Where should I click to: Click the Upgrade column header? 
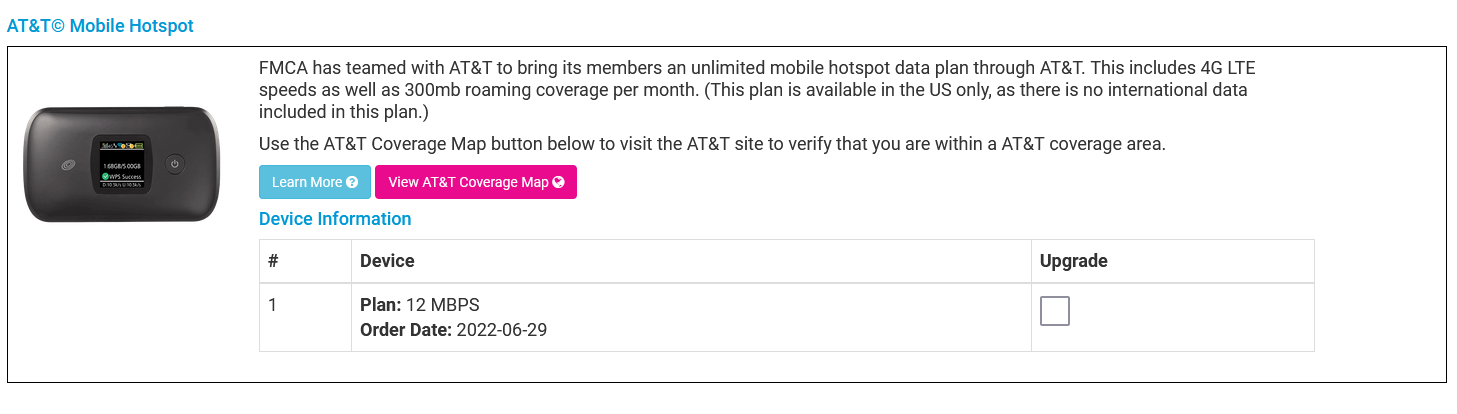pyautogui.click(x=1073, y=261)
